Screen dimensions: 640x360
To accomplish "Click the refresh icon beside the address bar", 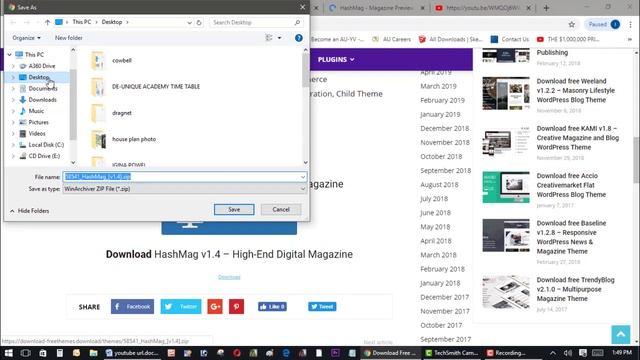I will [x=199, y=22].
